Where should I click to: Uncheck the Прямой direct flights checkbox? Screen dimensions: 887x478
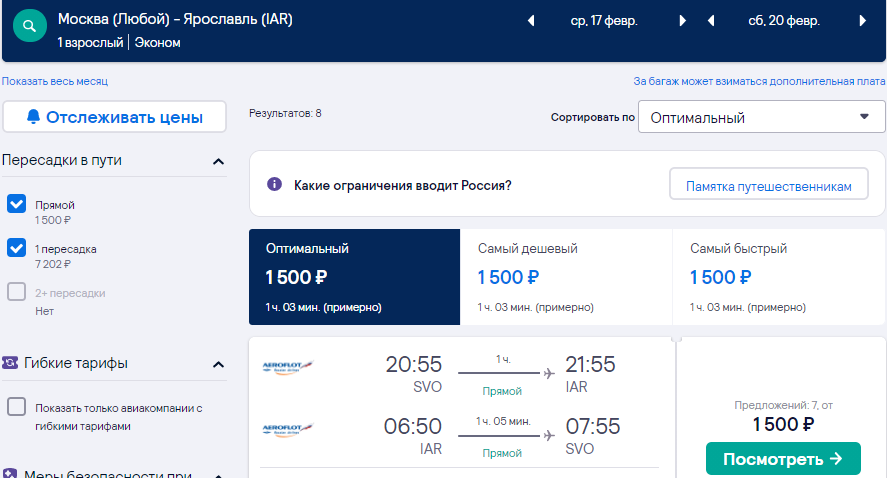[x=16, y=204]
